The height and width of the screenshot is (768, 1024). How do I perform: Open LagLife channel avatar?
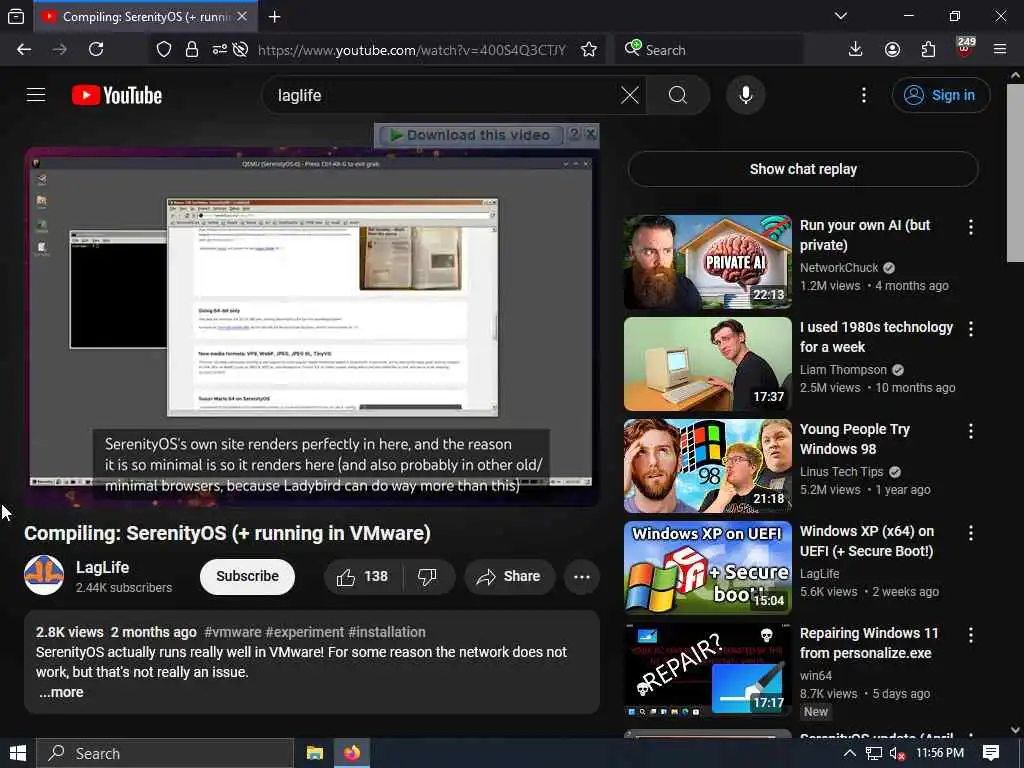[44, 575]
